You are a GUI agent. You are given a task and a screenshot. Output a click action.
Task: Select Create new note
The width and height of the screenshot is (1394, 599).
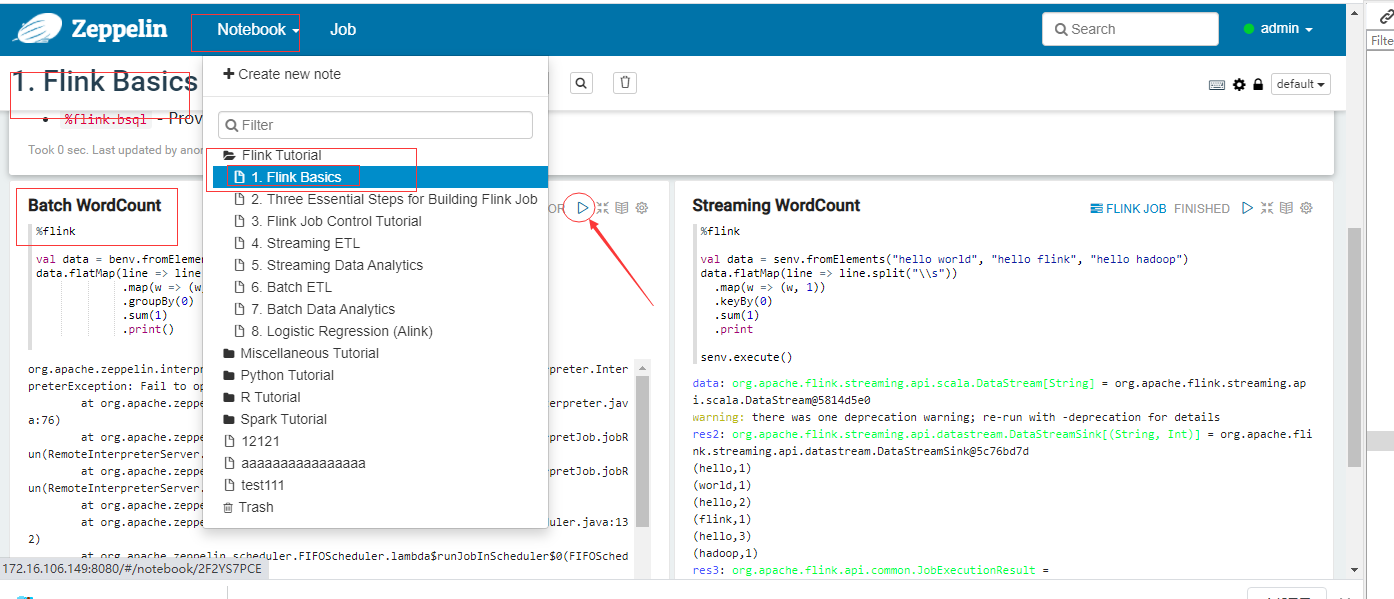tap(282, 74)
